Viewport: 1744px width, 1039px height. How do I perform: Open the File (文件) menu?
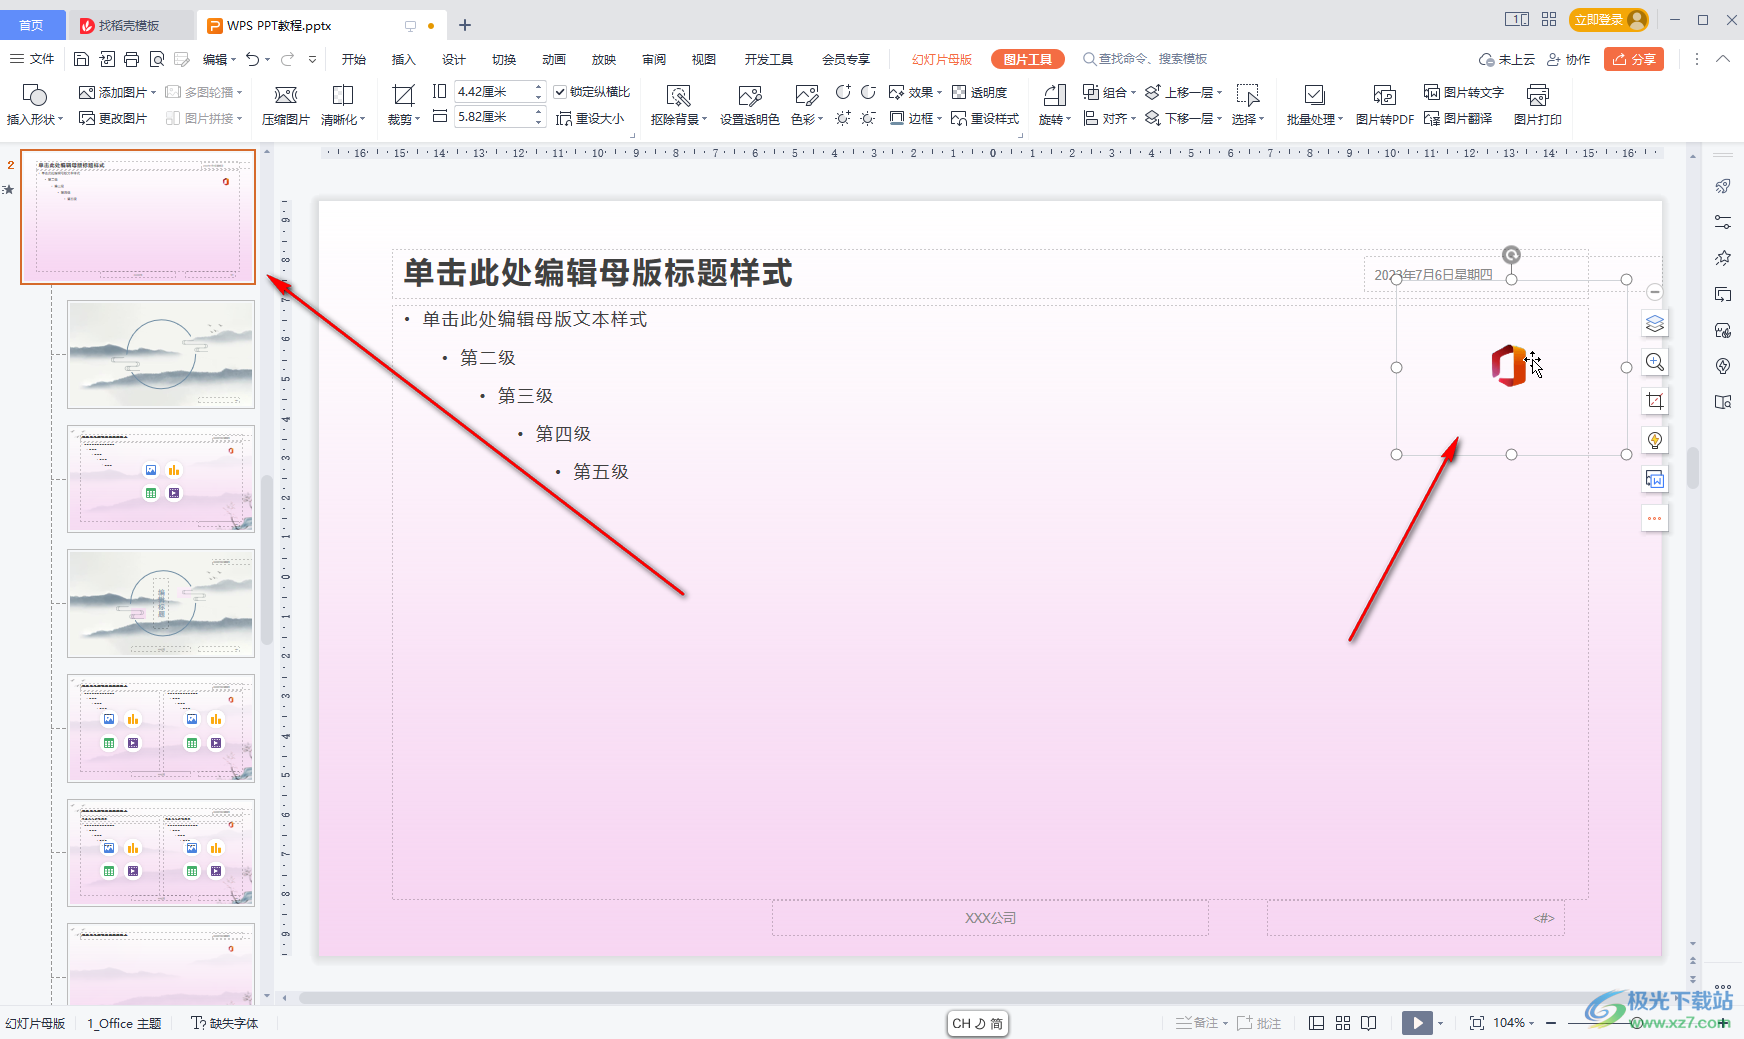32,59
